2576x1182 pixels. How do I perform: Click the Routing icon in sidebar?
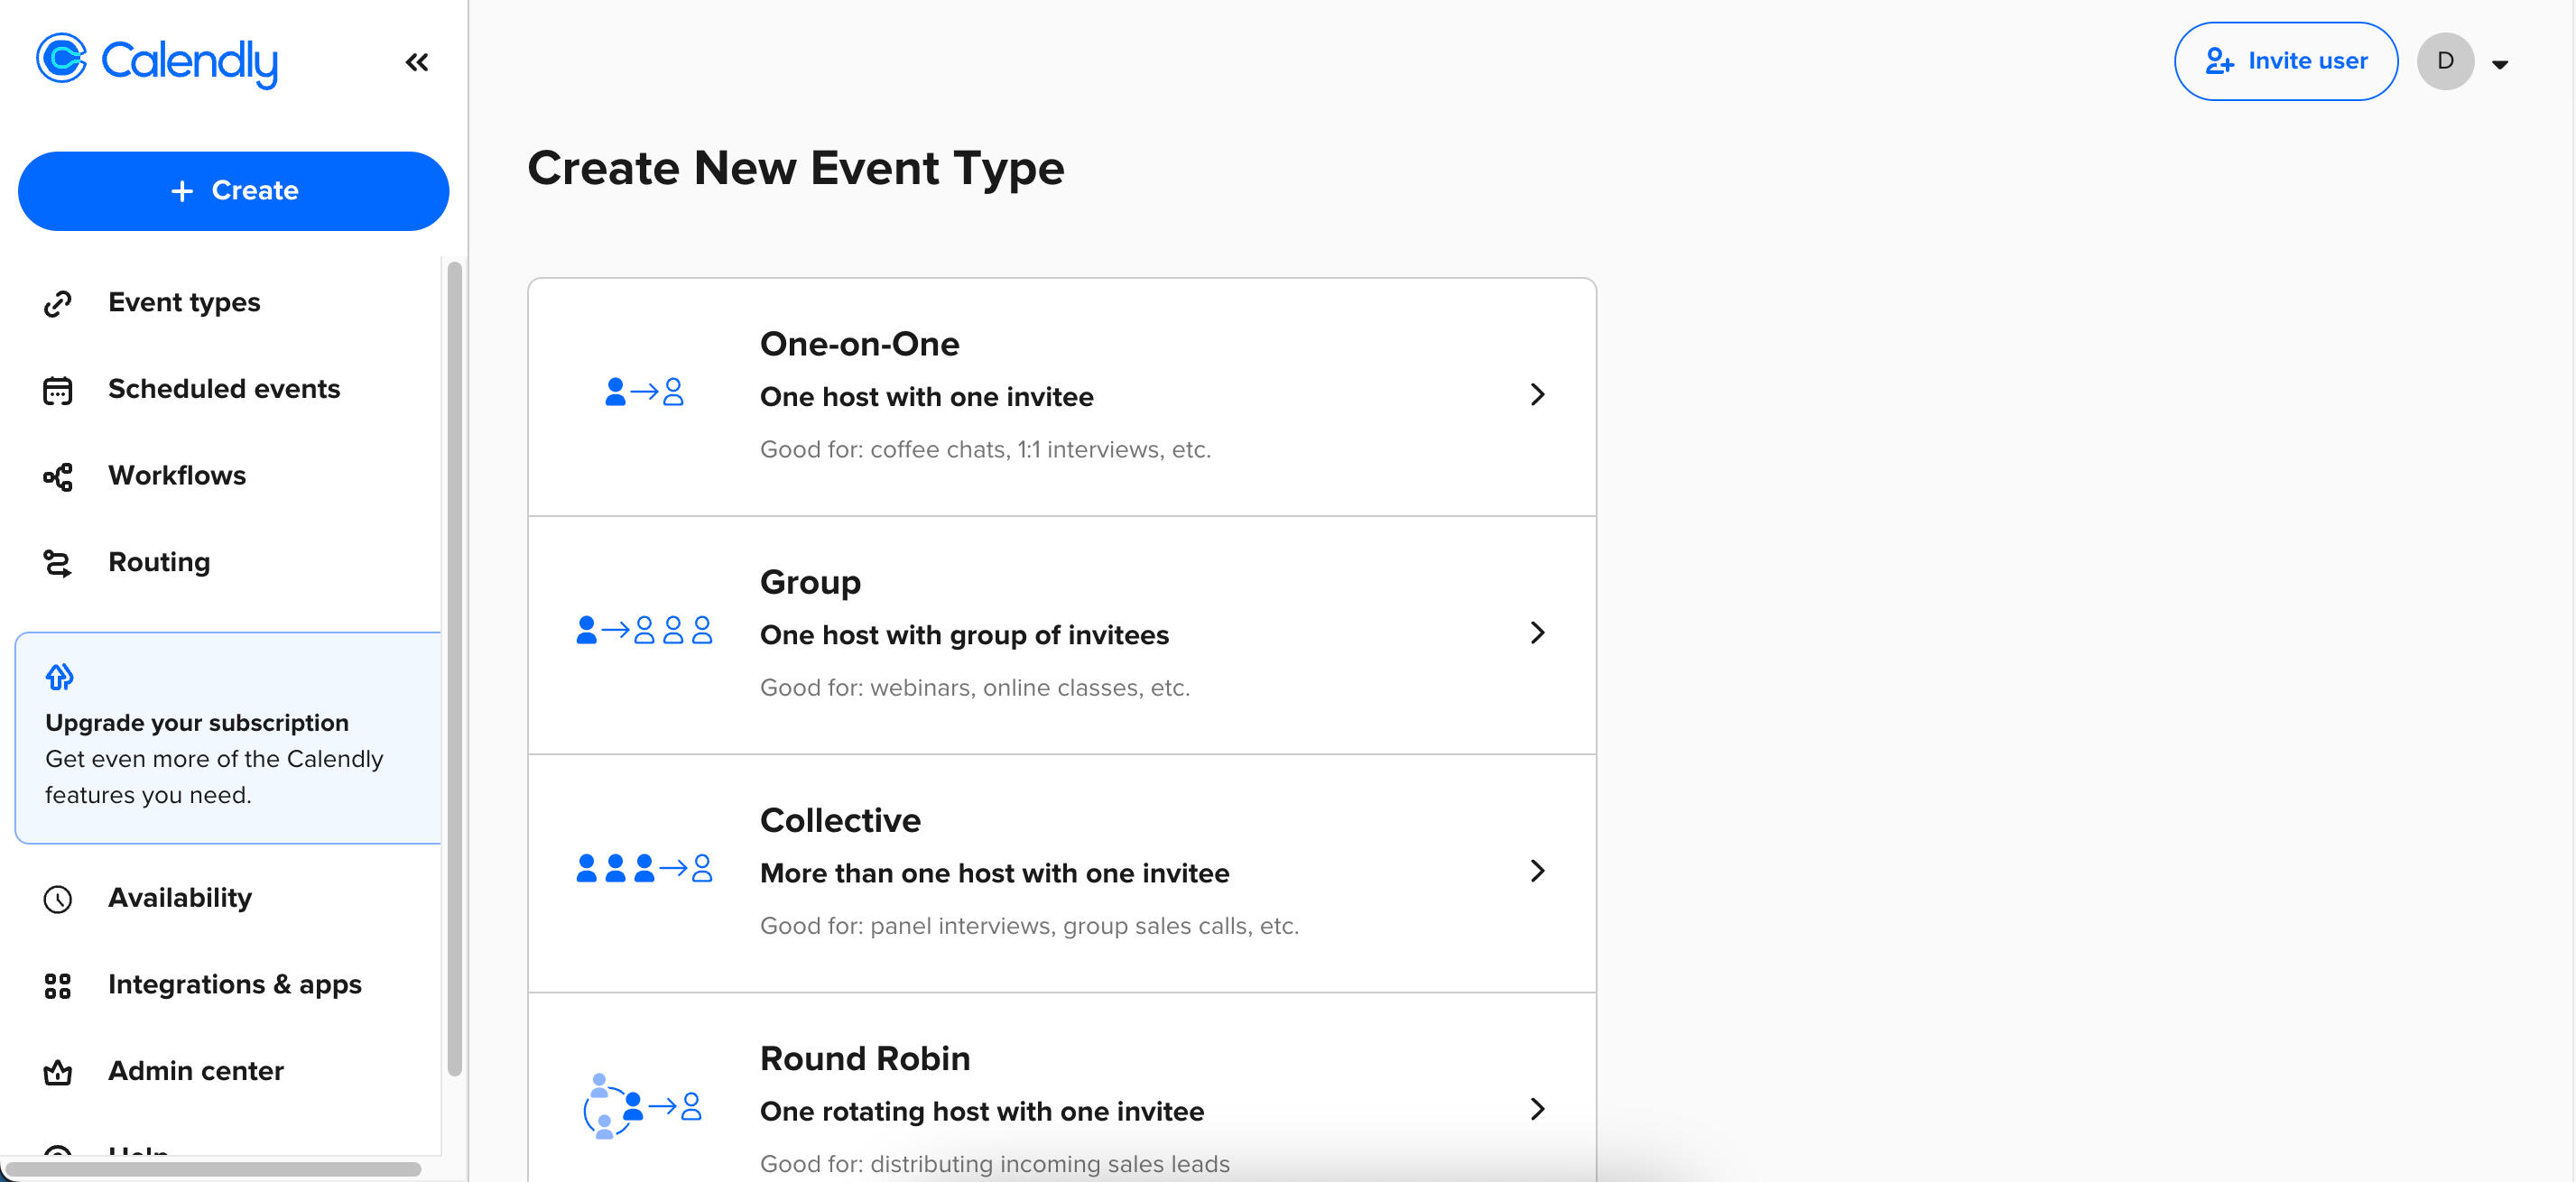(58, 563)
